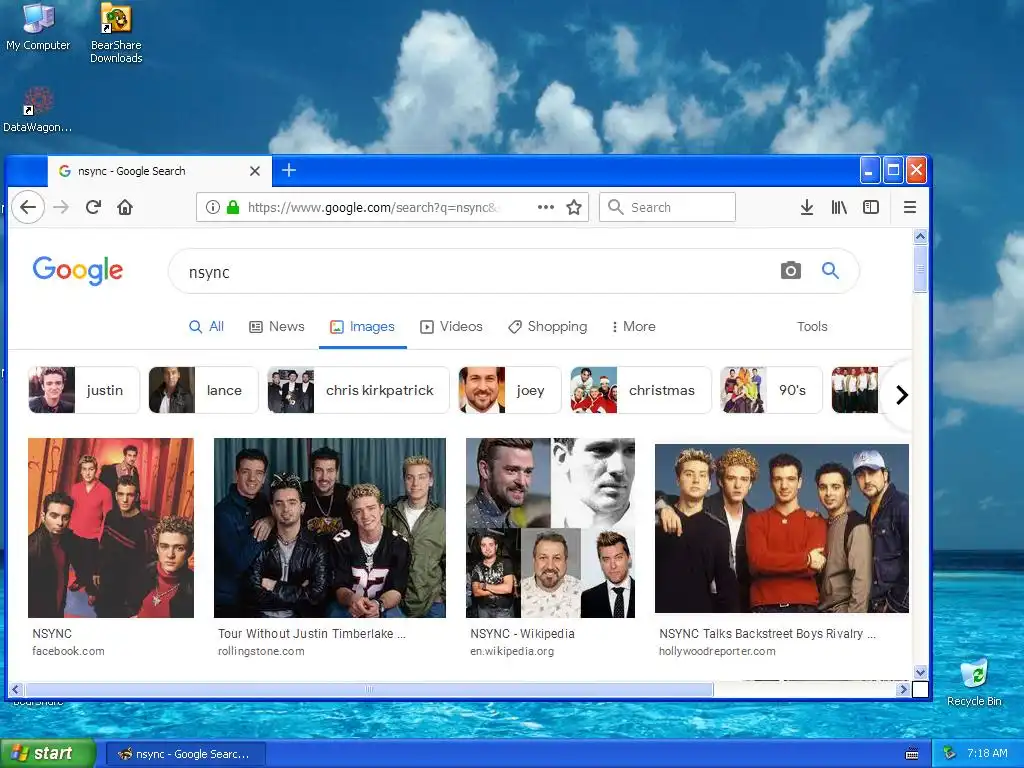The width and height of the screenshot is (1024, 768).
Task: Click Tour Without Justin Timberlake caption
Action: point(312,633)
